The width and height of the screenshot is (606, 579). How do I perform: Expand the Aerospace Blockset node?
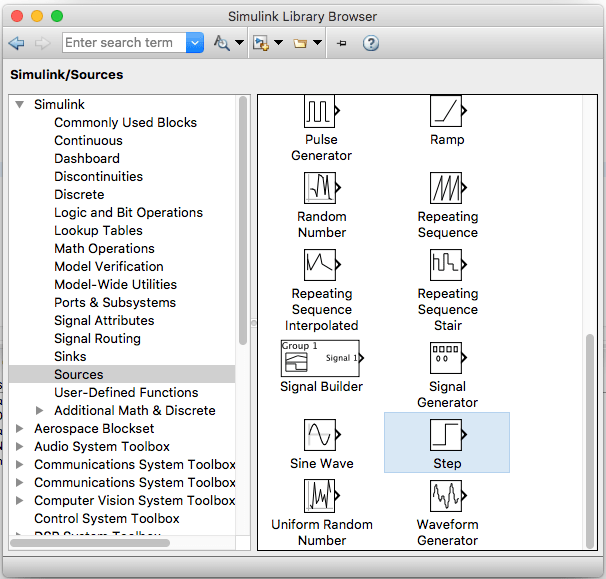point(19,428)
